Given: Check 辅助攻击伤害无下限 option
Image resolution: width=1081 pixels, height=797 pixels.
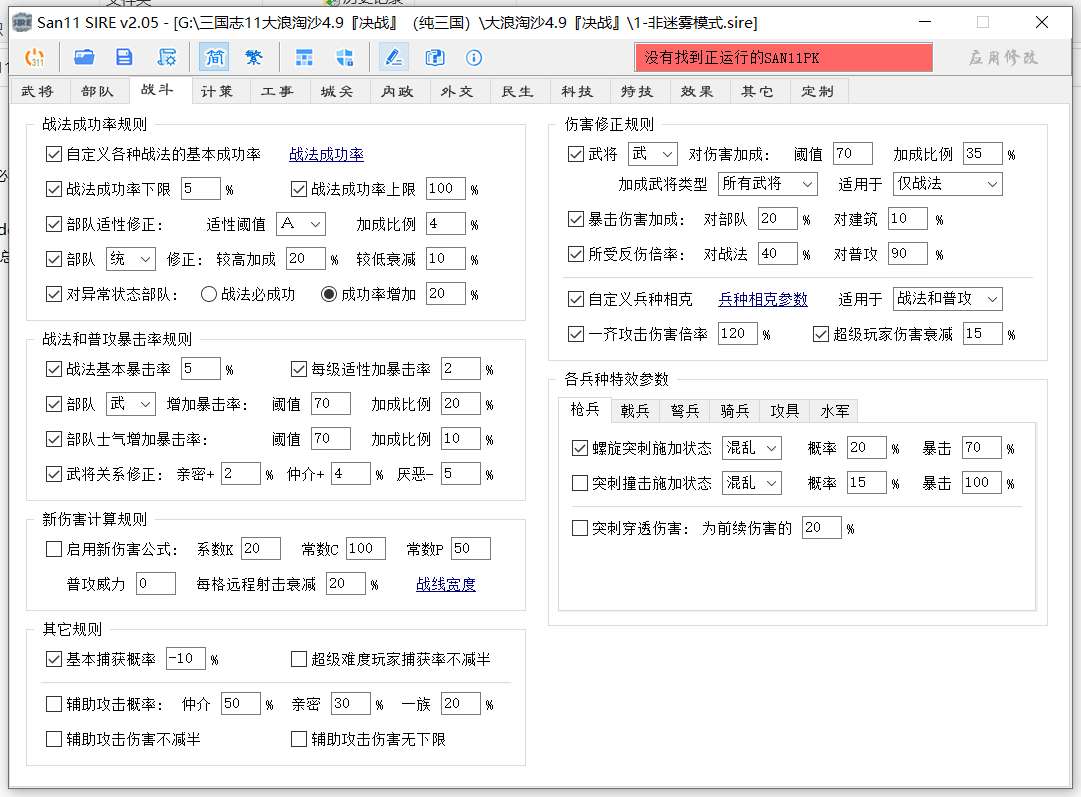Looking at the screenshot, I should 299,739.
